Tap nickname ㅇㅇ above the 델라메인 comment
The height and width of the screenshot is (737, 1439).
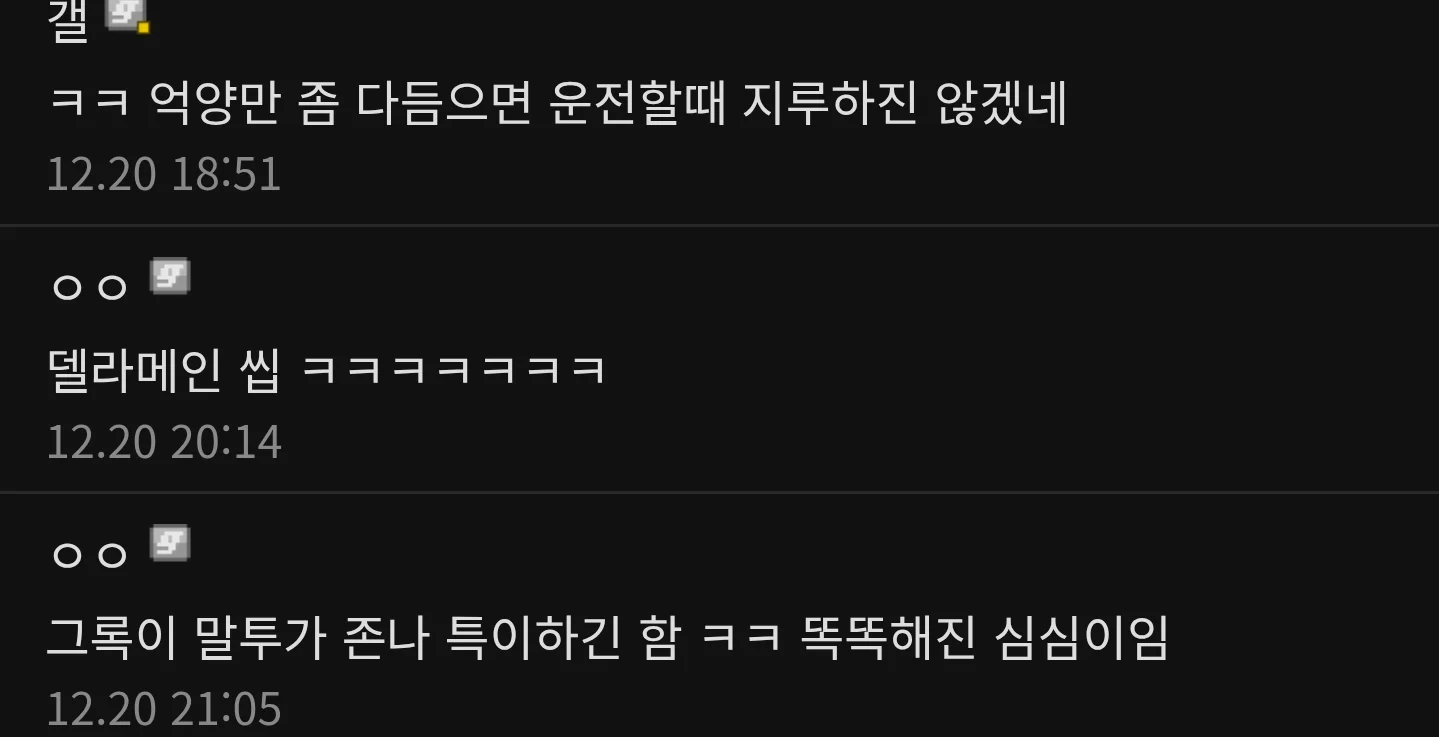point(90,286)
